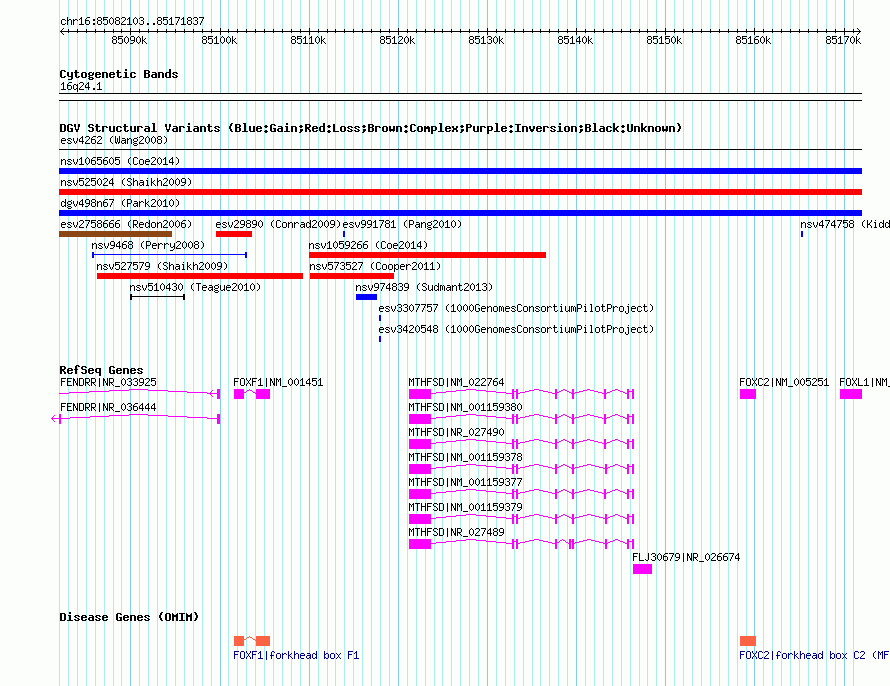This screenshot has width=890, height=686.
Task: Select the MTHFSD NM_001159377 transcript glyph
Action: click(521, 494)
